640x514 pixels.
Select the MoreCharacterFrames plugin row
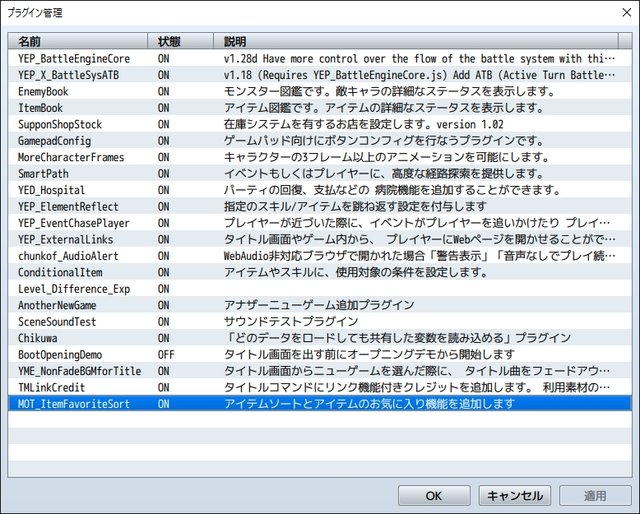point(320,157)
